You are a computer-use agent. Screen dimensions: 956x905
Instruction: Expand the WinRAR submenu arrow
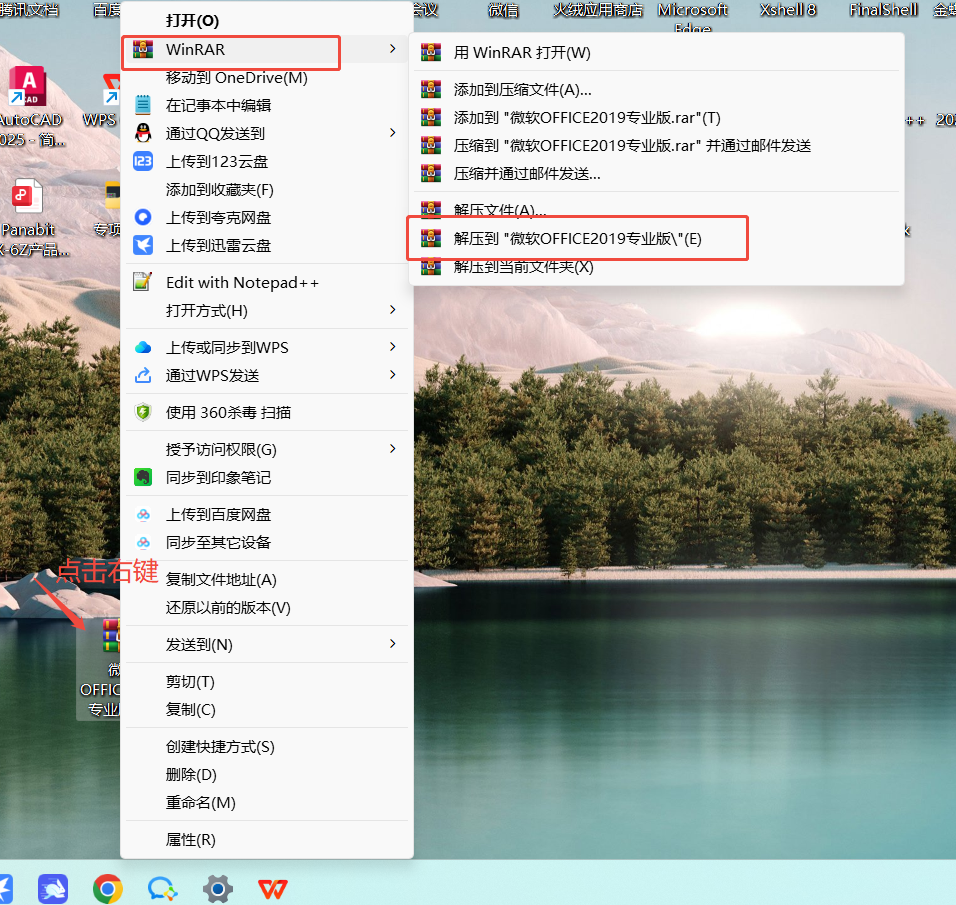point(392,49)
